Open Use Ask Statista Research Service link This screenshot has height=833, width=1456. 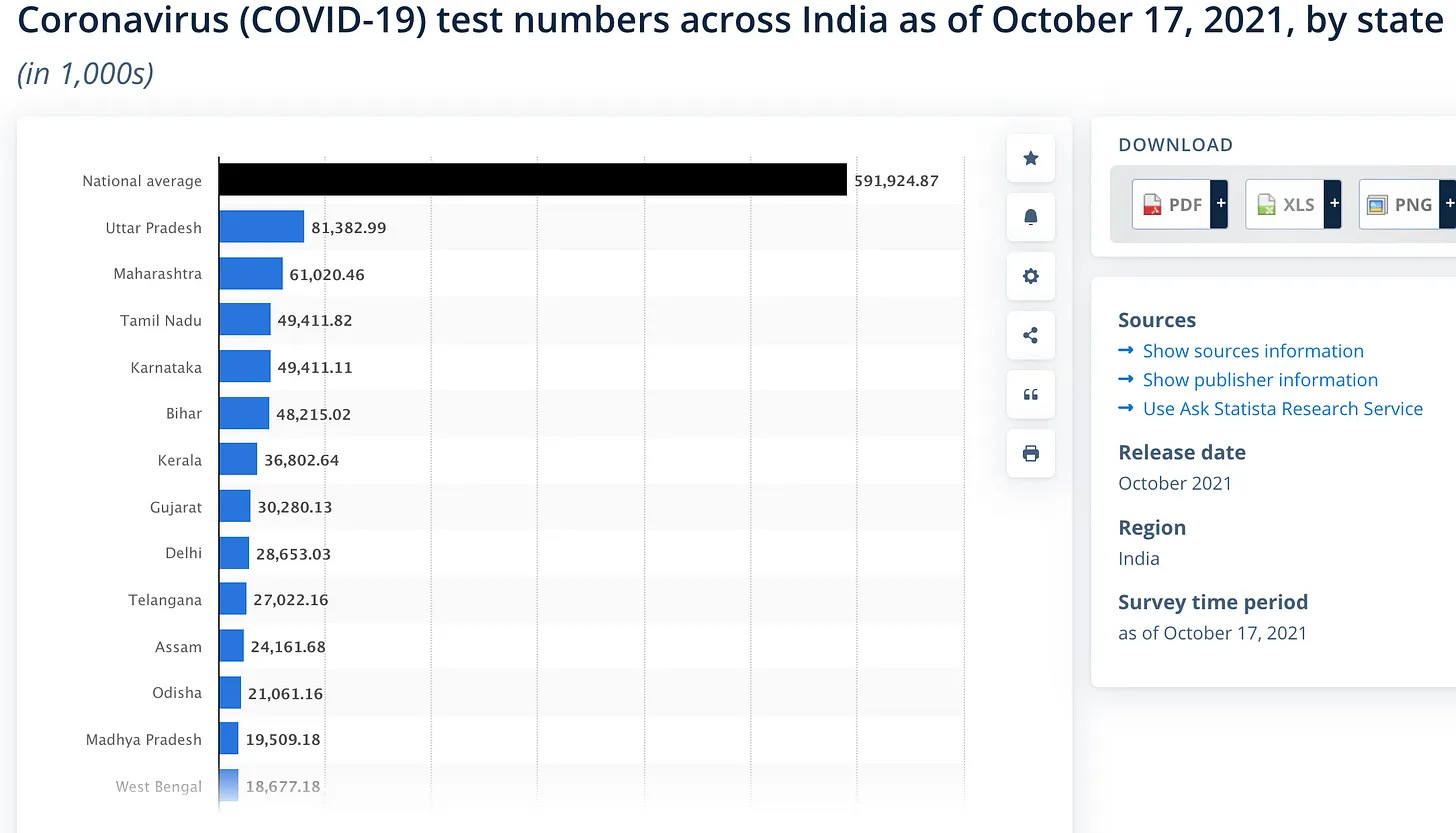(1283, 409)
